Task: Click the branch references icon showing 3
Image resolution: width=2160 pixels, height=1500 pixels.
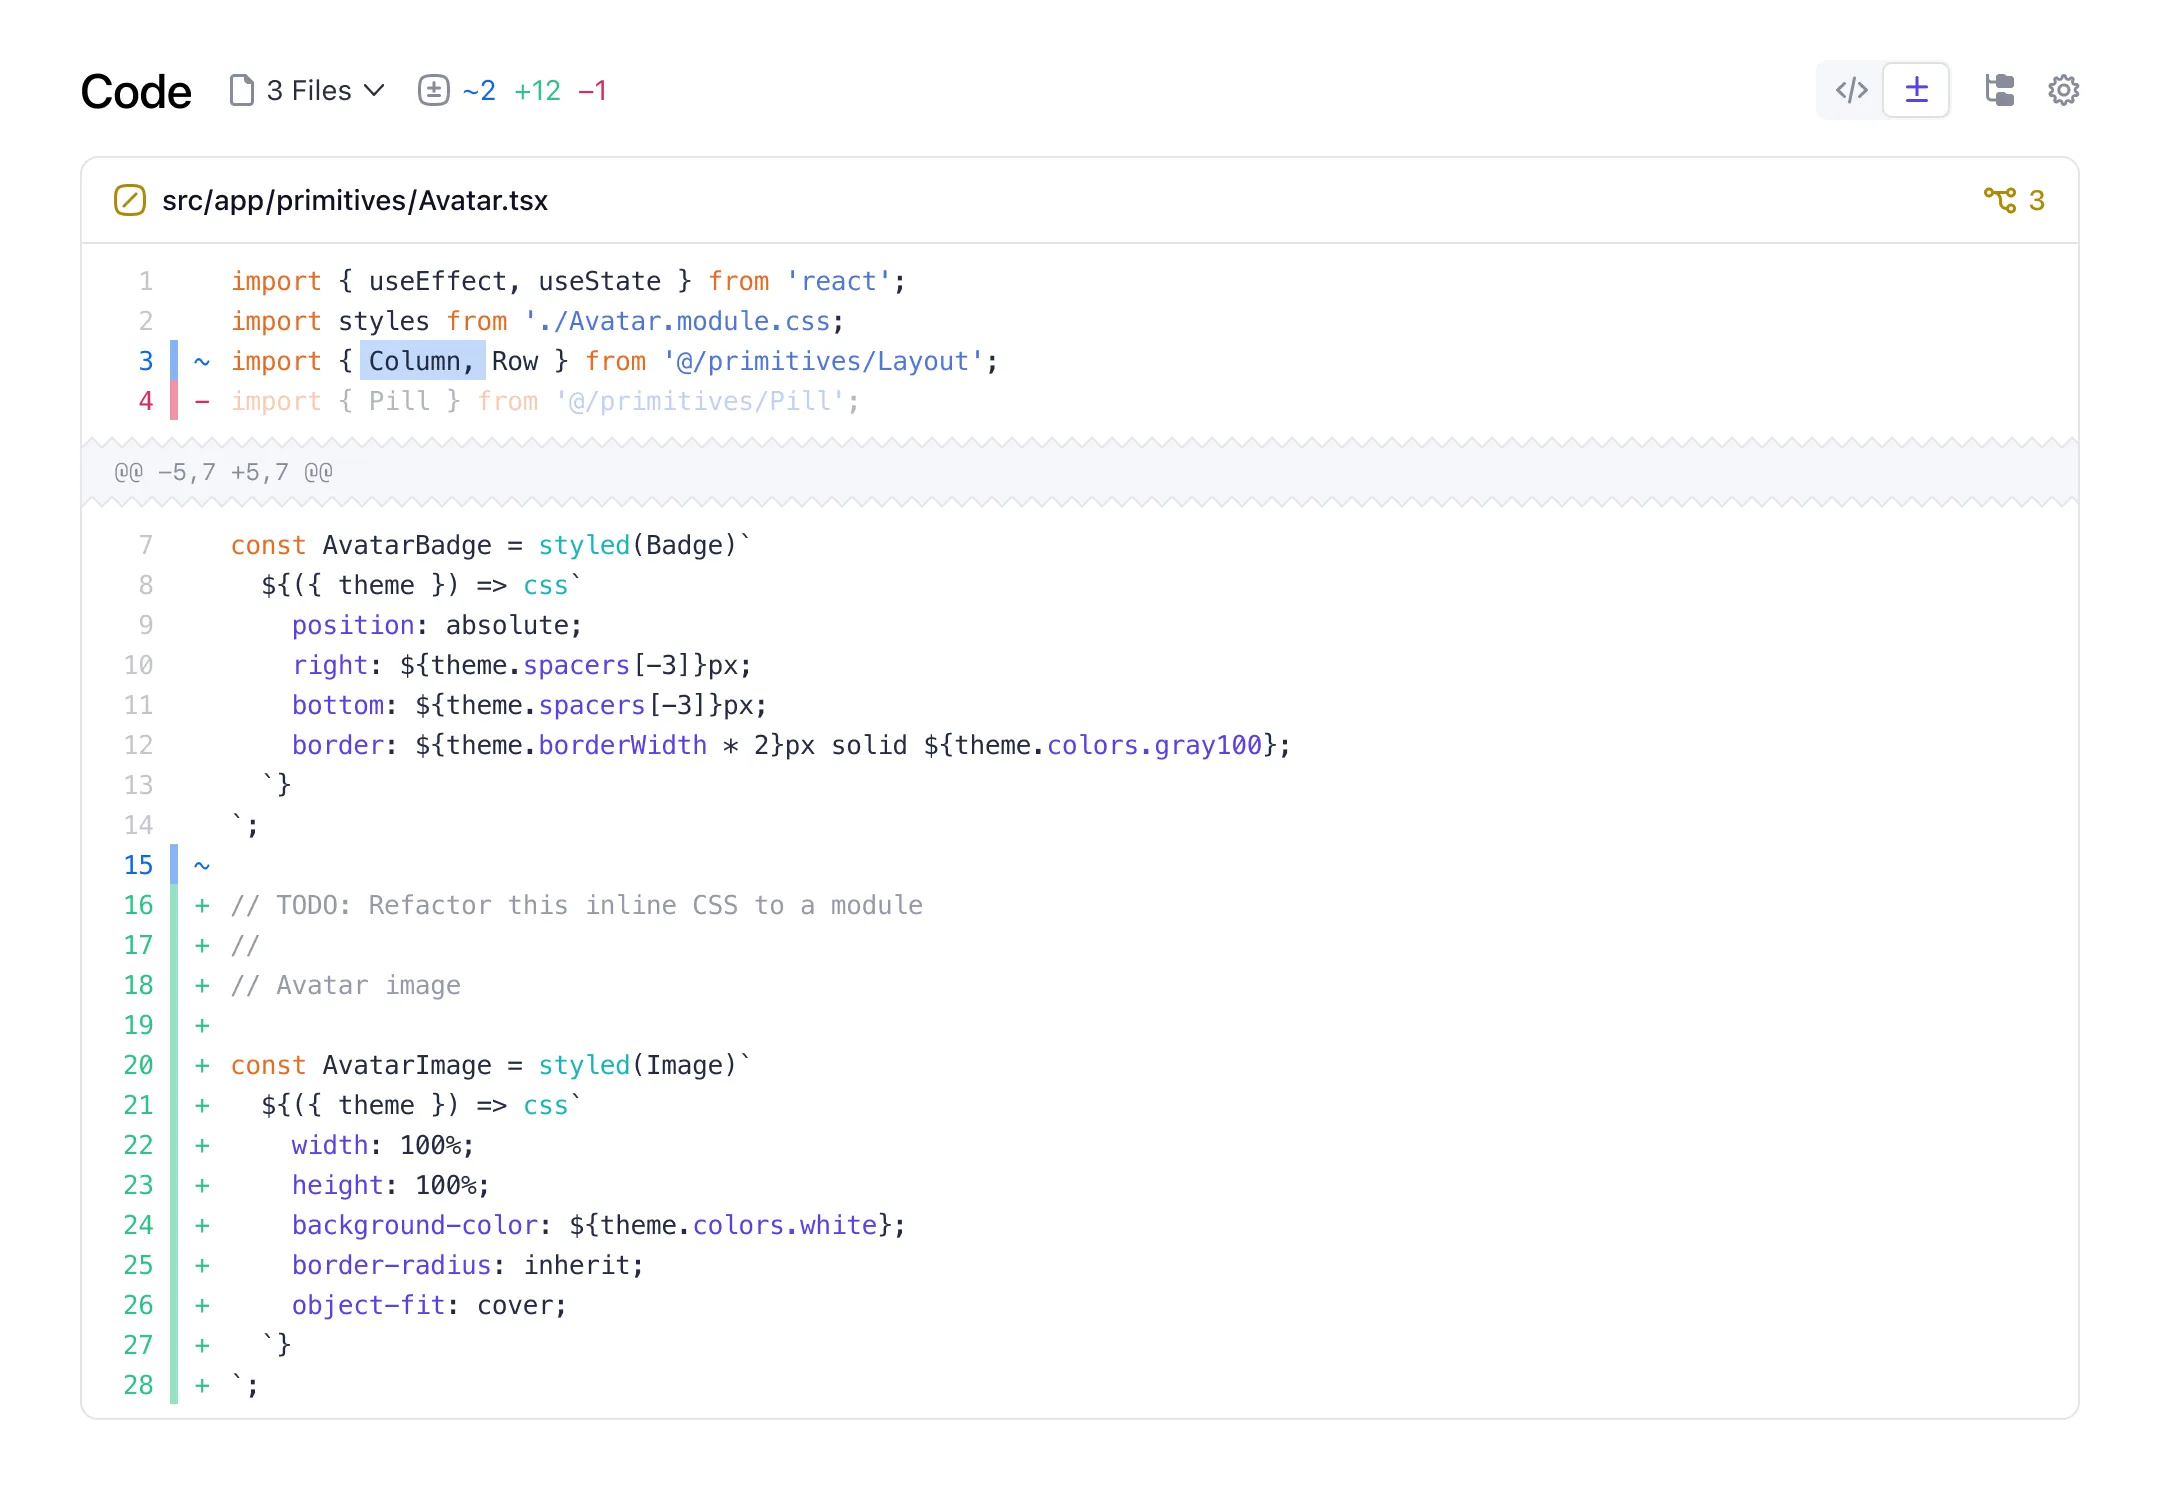Action: tap(2000, 200)
